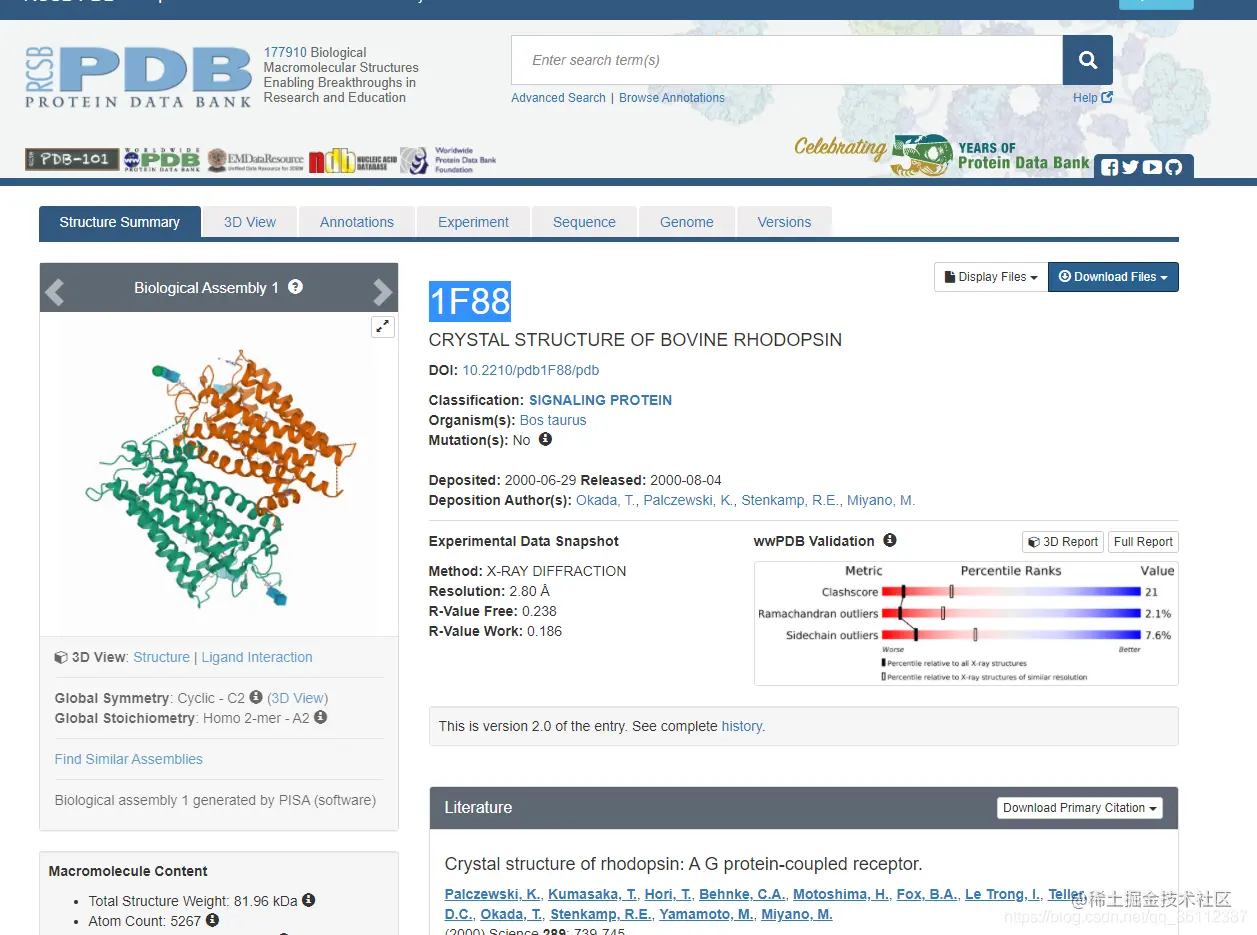The height and width of the screenshot is (935, 1257).
Task: Click the bovine rhodopsin 3D structure image
Action: (x=219, y=475)
